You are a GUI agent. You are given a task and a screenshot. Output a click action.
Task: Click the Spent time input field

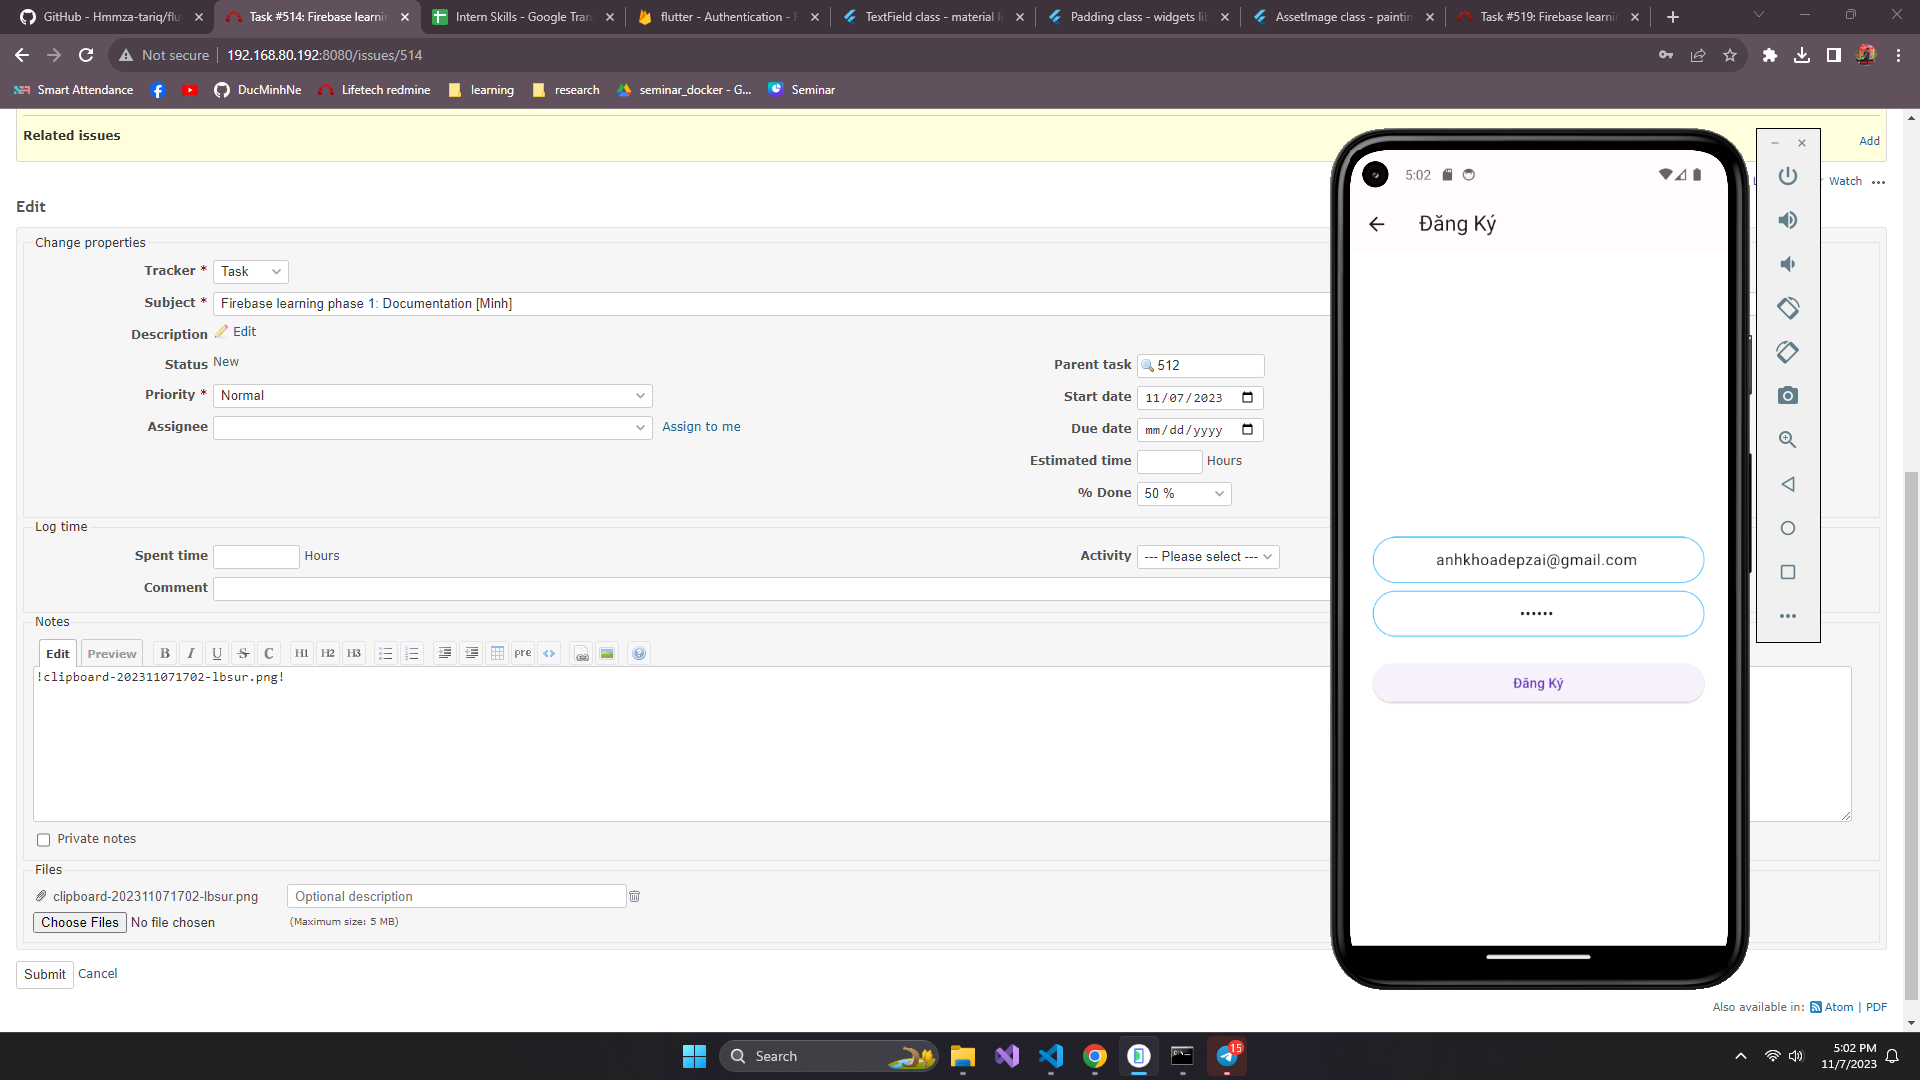pyautogui.click(x=256, y=557)
